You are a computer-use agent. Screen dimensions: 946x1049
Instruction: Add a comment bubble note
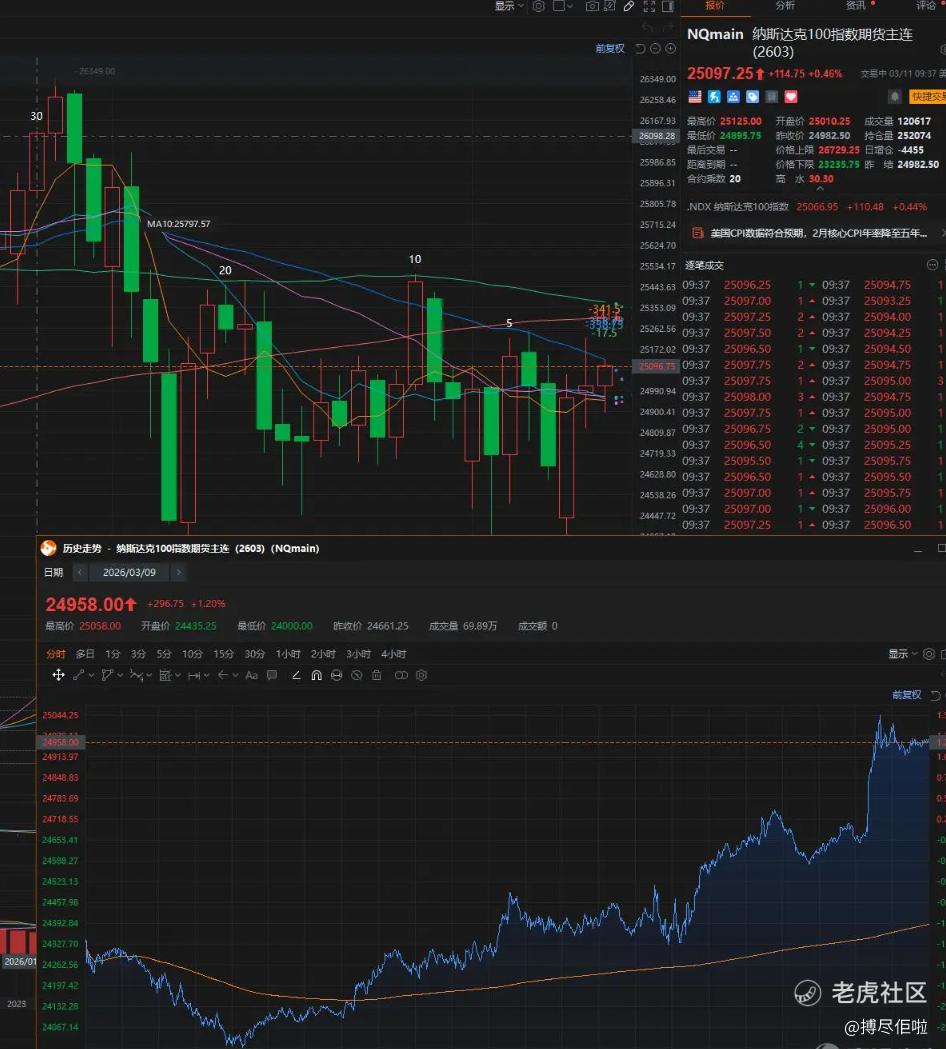click(x=272, y=675)
